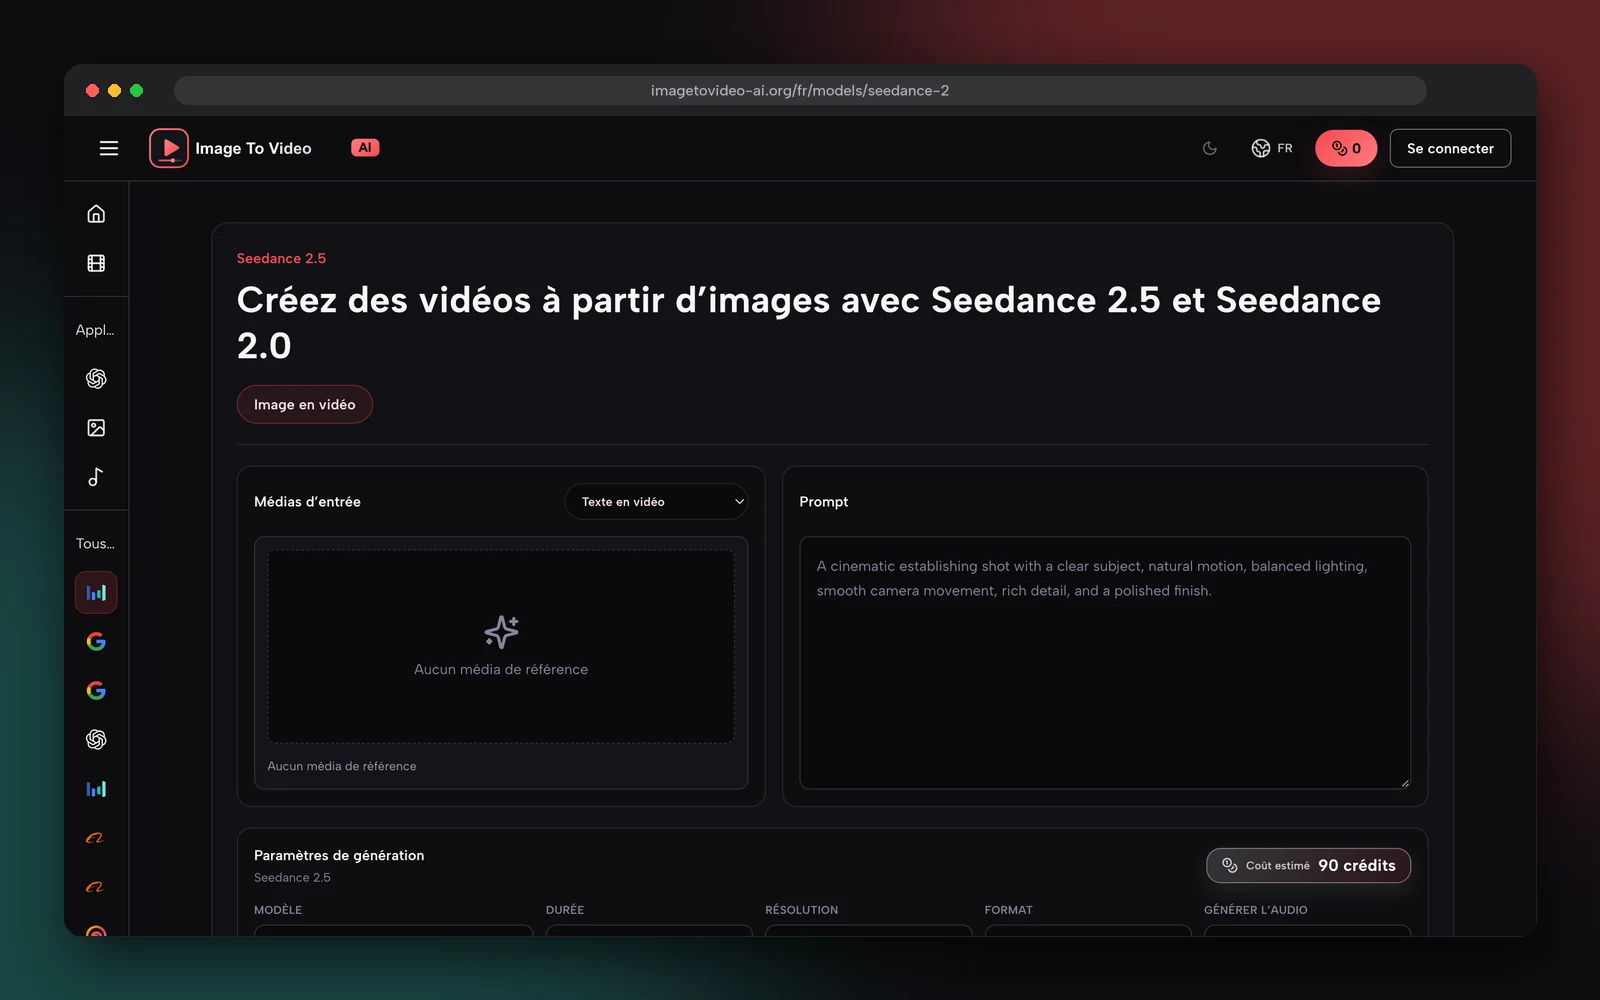Click the Image To Video logo
This screenshot has width=1600, height=1000.
click(230, 148)
